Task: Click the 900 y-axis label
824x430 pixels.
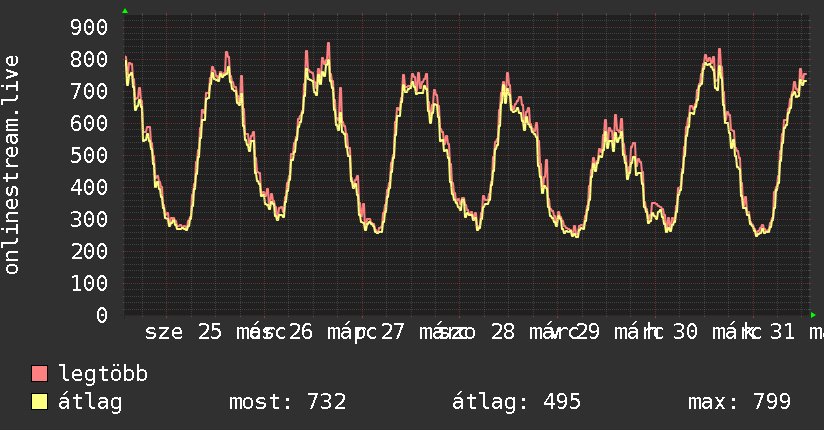Action: (x=89, y=27)
